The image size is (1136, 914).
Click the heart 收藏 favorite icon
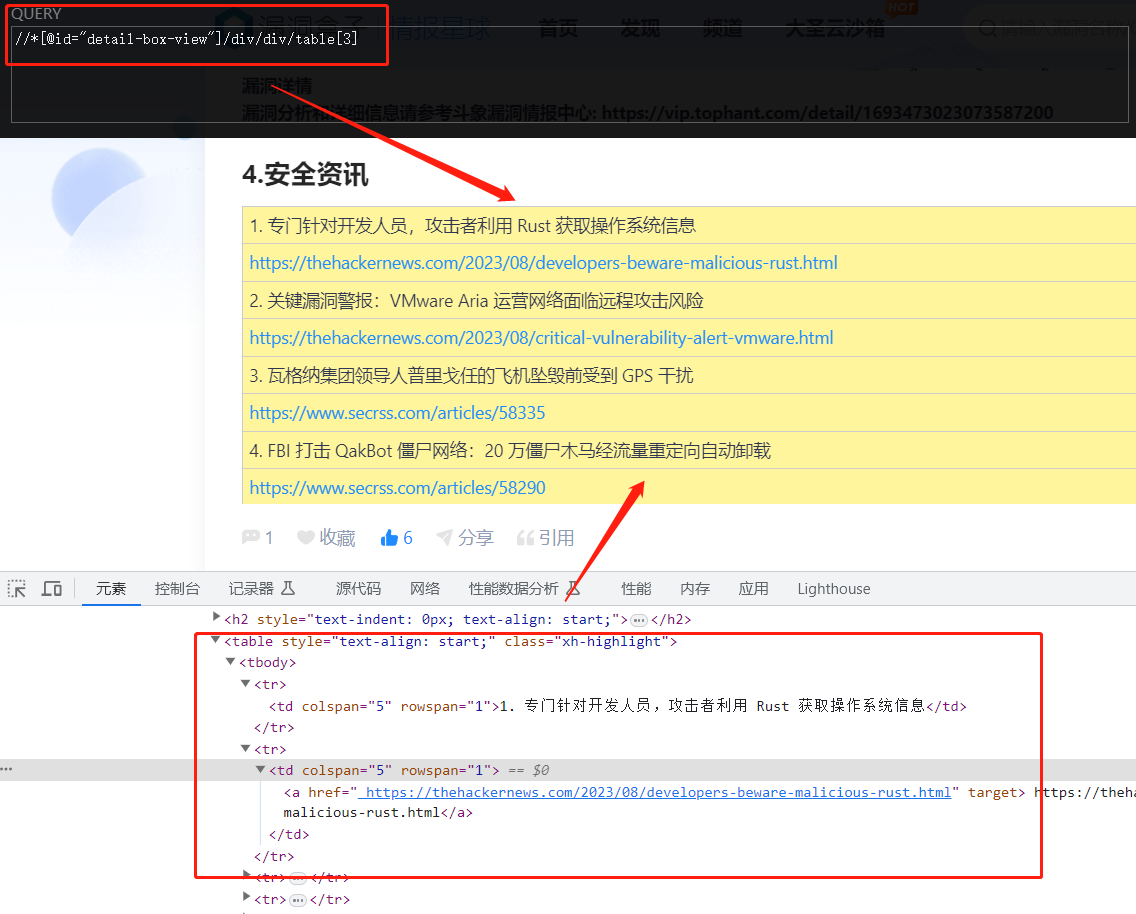pos(306,537)
